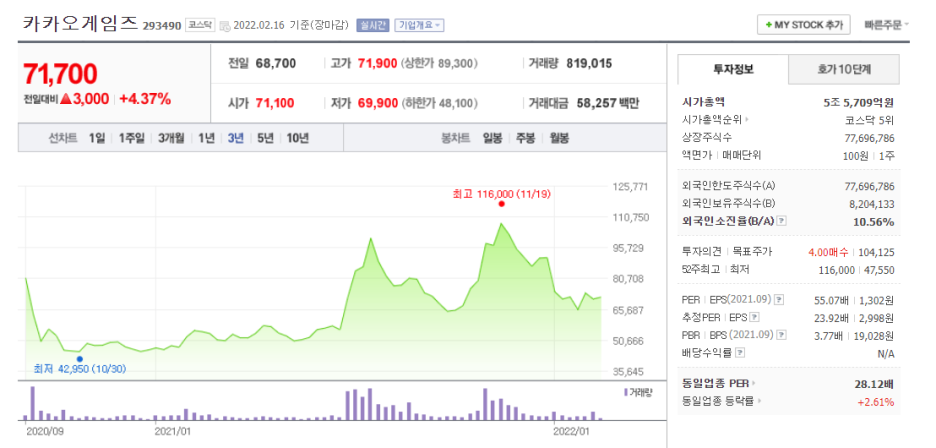Click the 거래량 value 819,015
Screen dimensions: 936x448
(x=589, y=63)
